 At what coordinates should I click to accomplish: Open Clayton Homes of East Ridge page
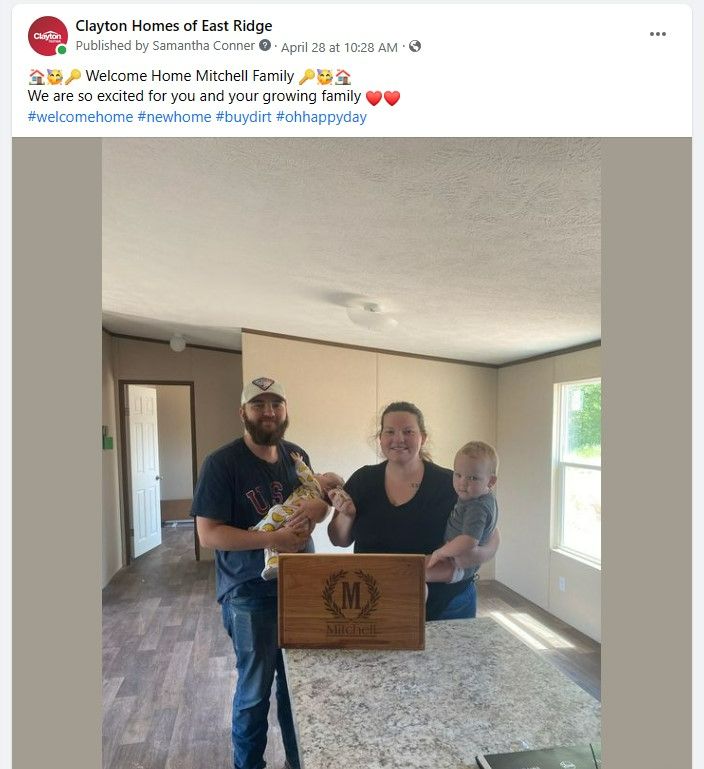tap(174, 26)
